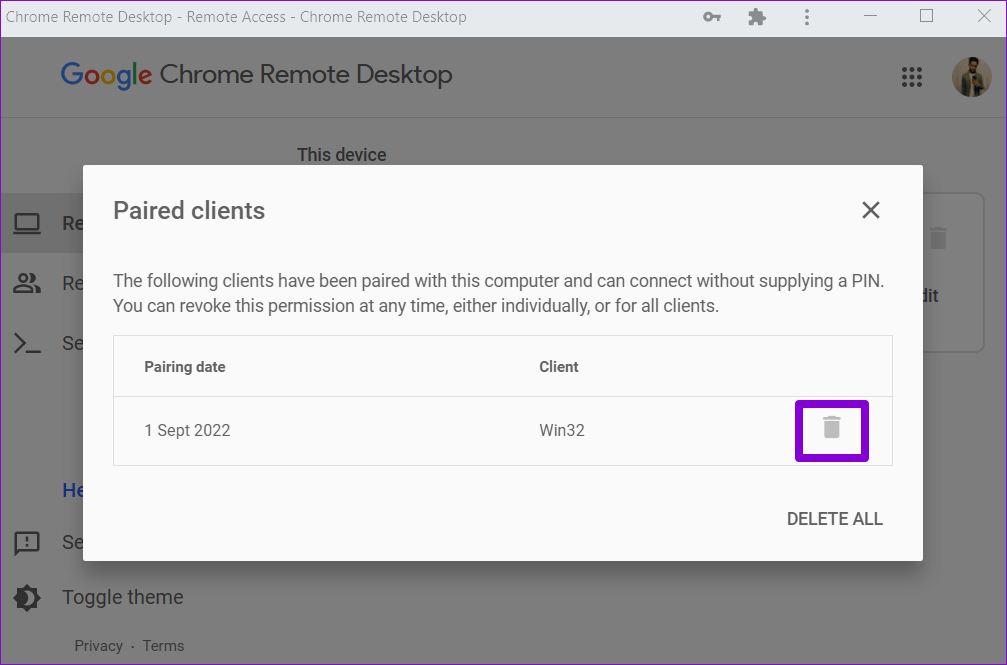Screen dimensions: 1007x665
Task: Click the Google Chrome Remote Desktop logo
Action: (x=257, y=75)
